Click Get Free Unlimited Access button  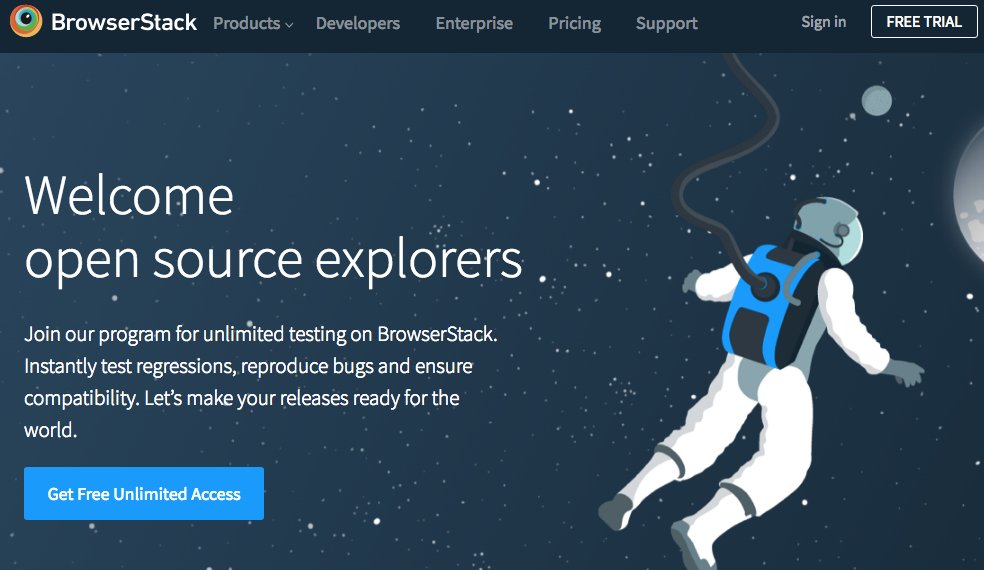(144, 493)
